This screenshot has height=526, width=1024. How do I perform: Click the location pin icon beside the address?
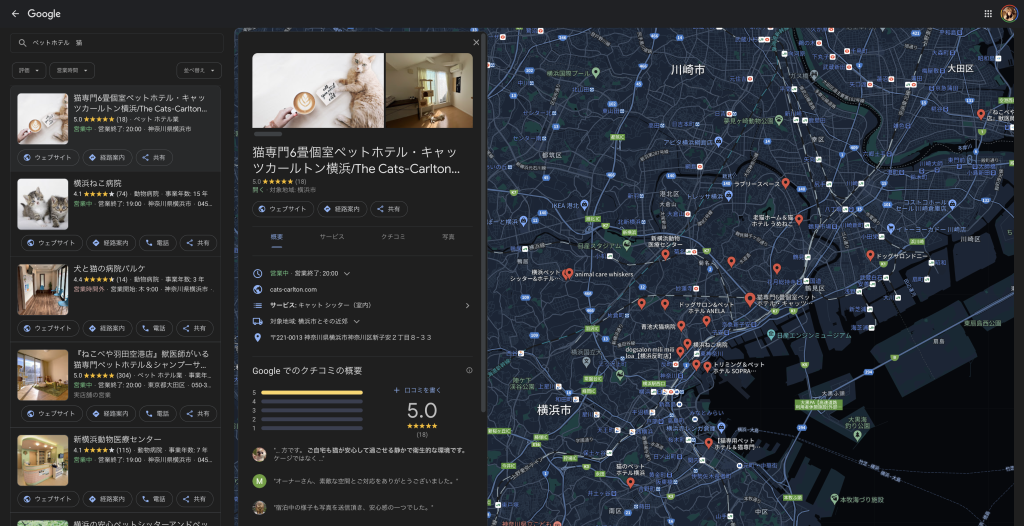point(257,338)
